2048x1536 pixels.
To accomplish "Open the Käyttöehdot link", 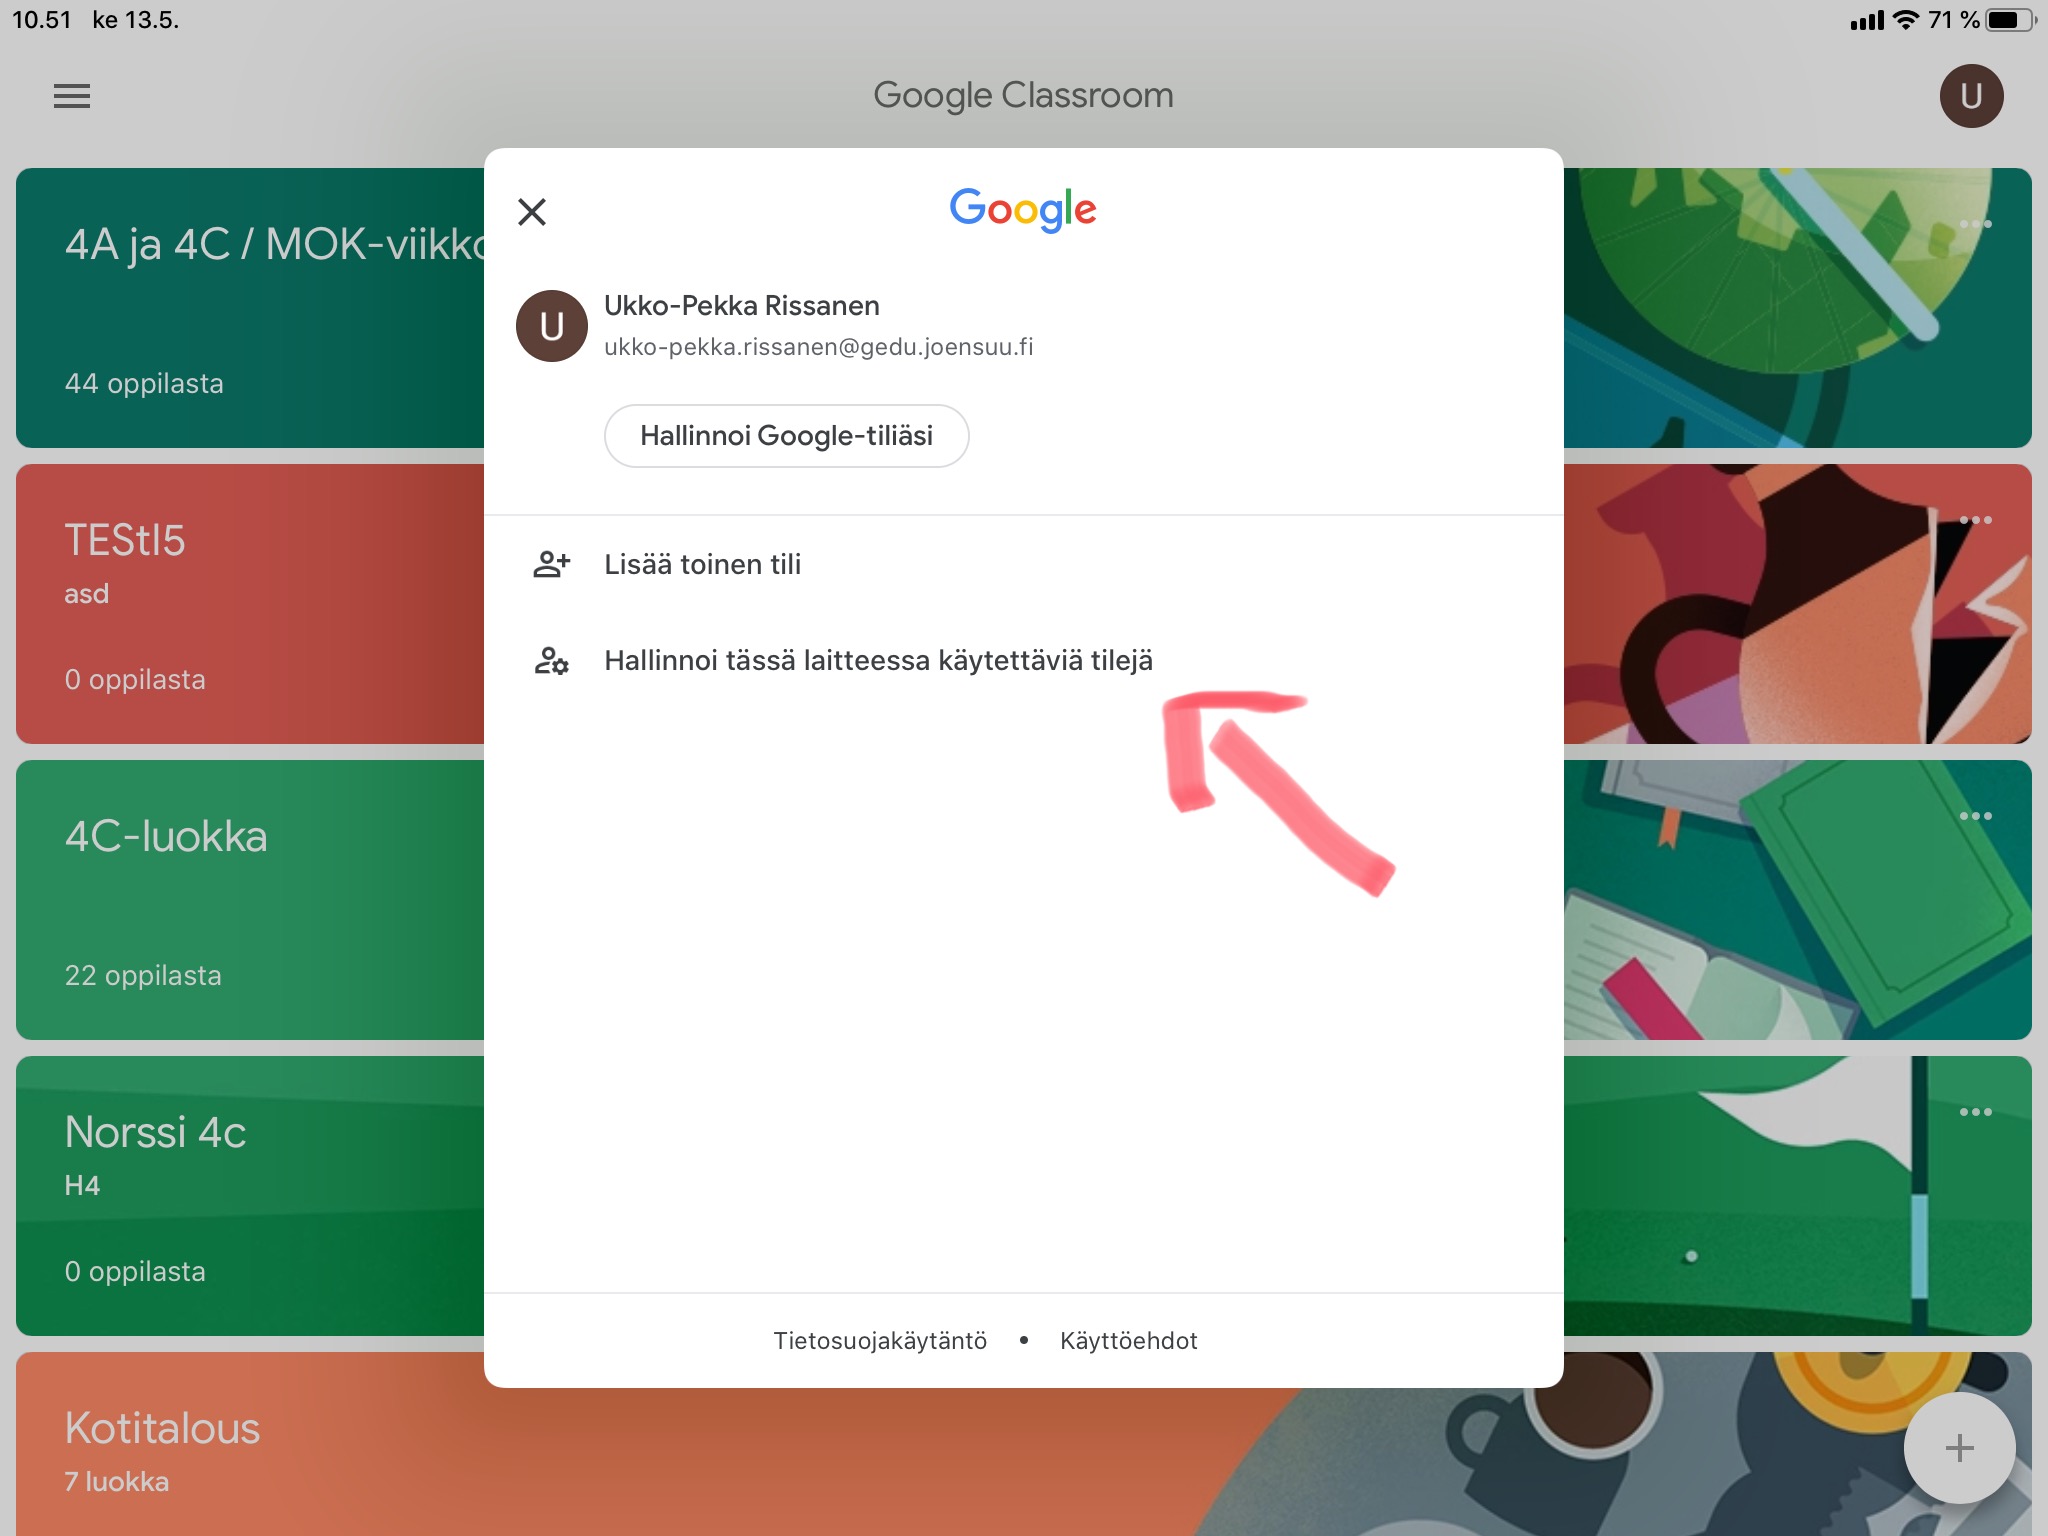I will tap(1128, 1340).
